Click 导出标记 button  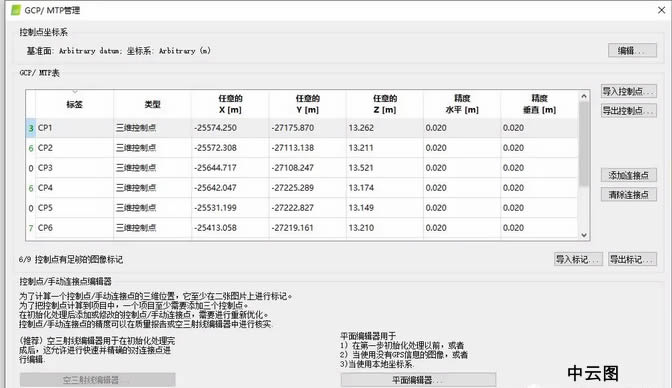(x=632, y=259)
